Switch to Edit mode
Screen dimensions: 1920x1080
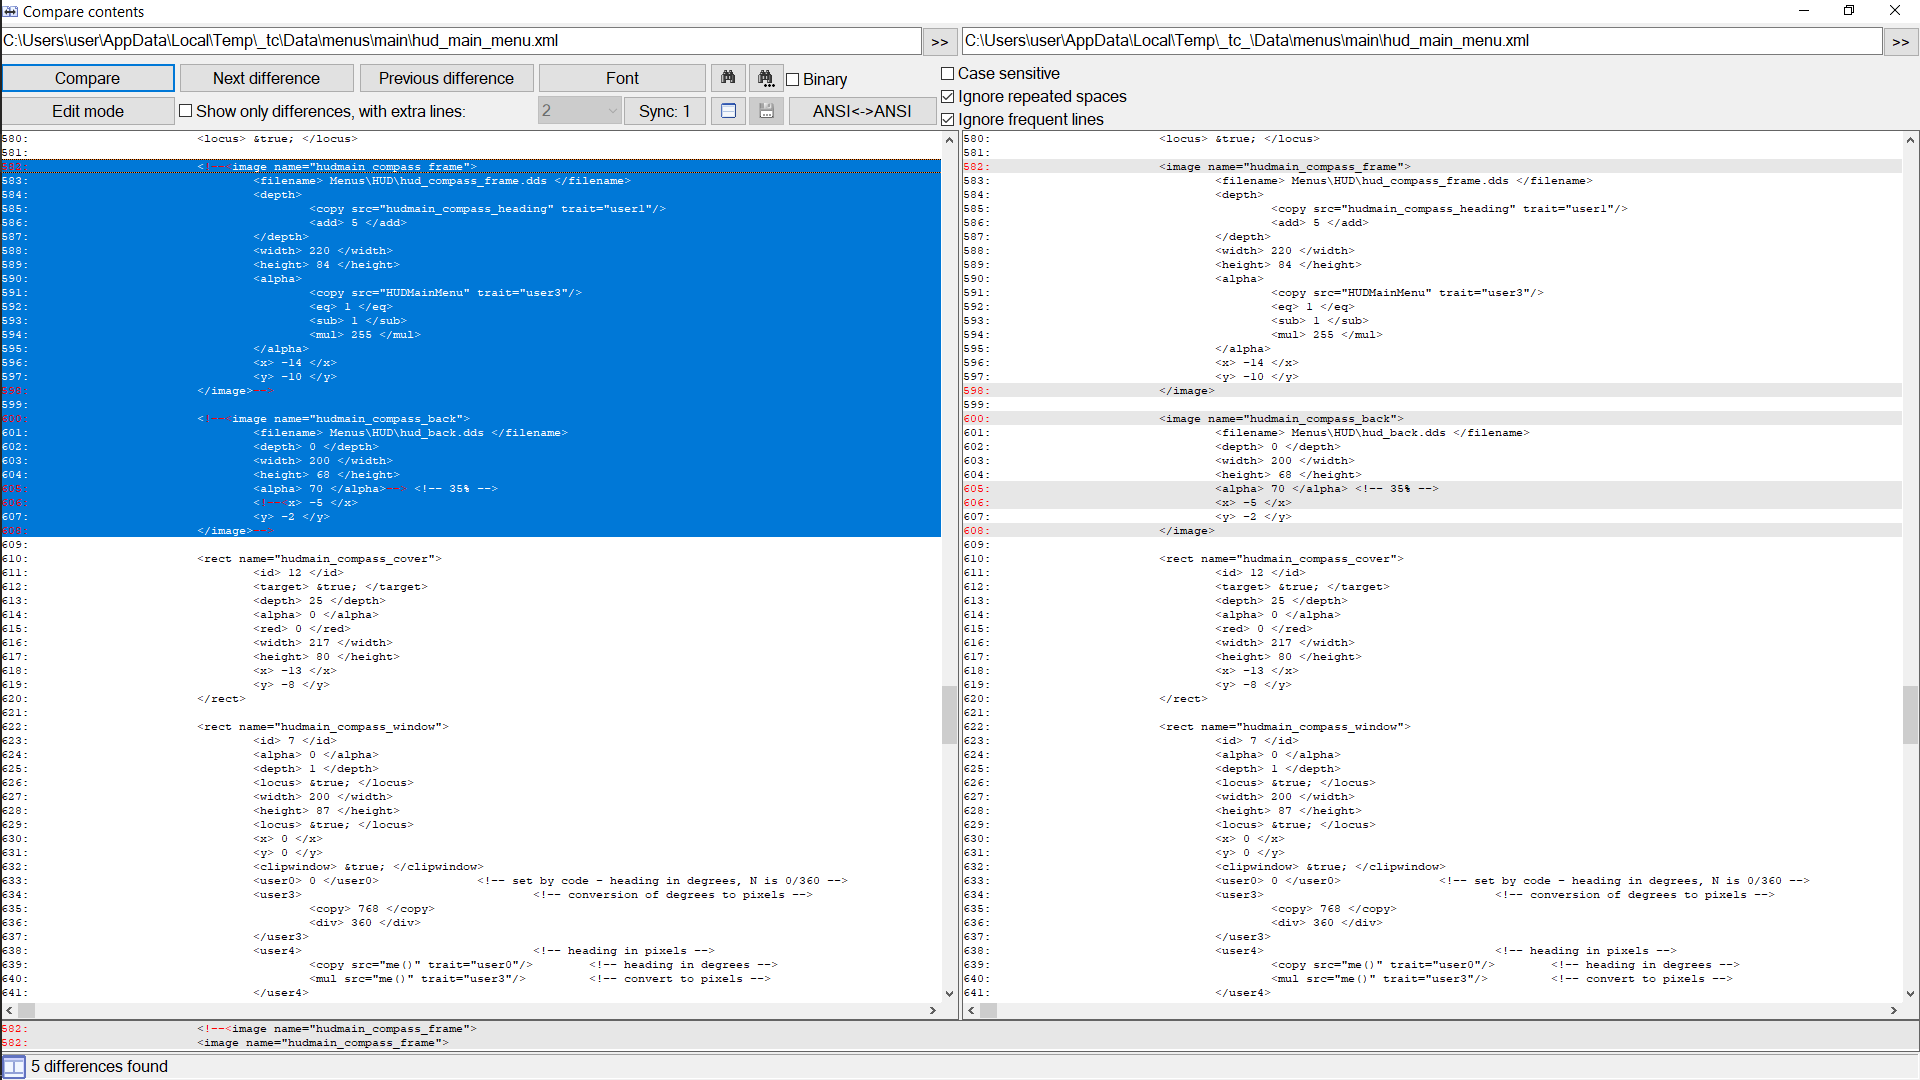pos(88,111)
